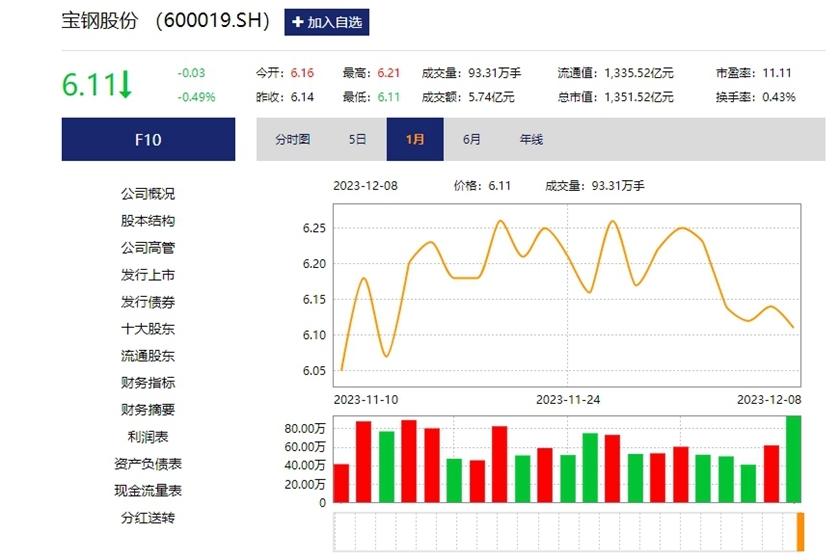Screen dimensions: 840x560
Task: Click the current price 6.11 text
Action: pos(89,85)
